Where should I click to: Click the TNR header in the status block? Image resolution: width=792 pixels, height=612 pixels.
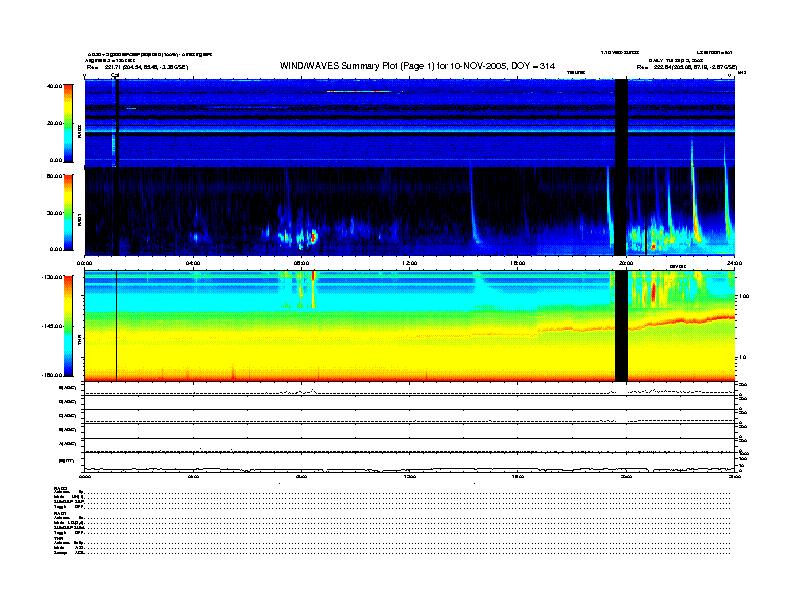[58, 539]
